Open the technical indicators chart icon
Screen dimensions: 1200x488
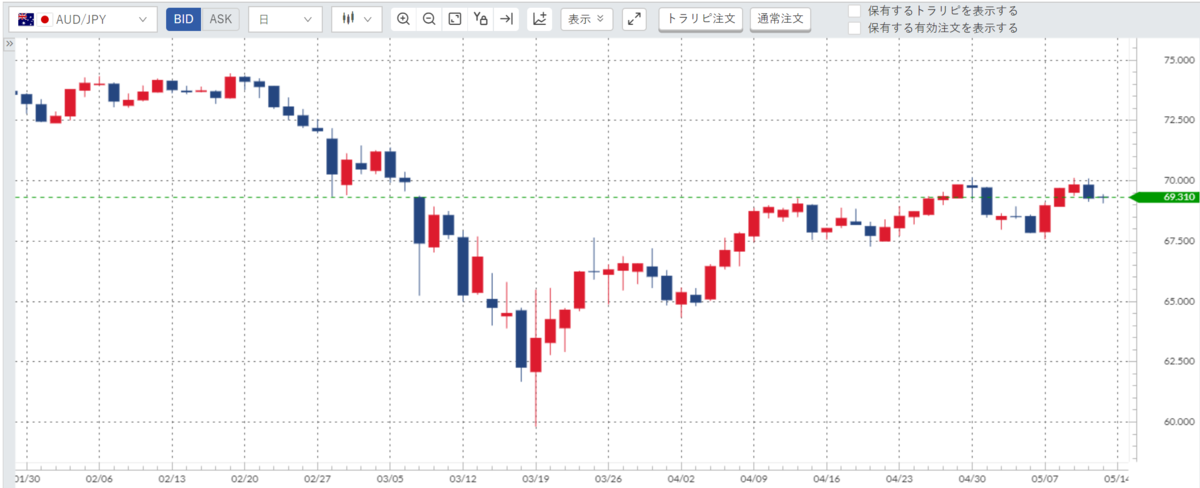tap(540, 18)
